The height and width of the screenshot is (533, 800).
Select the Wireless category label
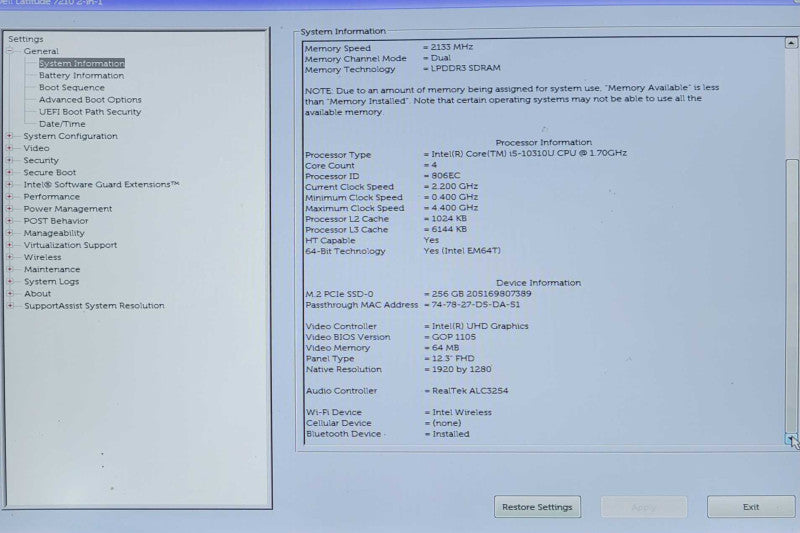[x=42, y=257]
